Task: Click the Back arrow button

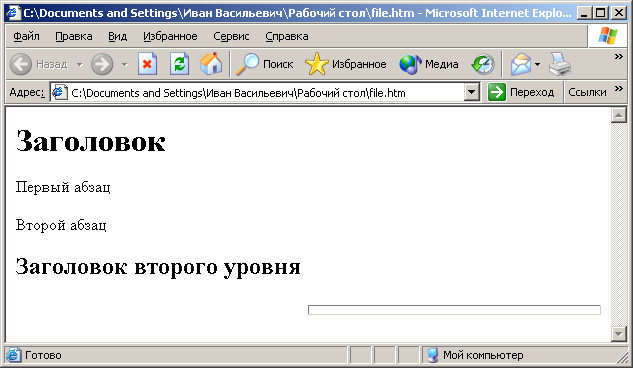Action: click(x=21, y=64)
